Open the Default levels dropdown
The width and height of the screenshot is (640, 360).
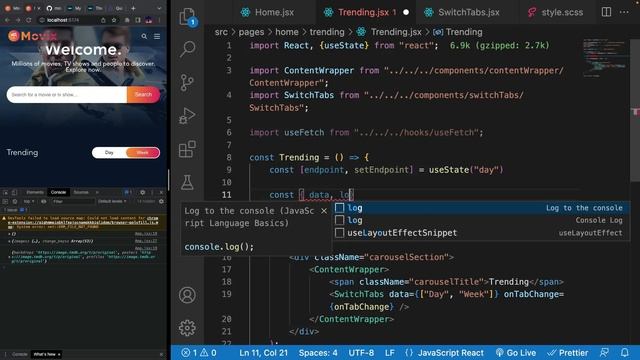coord(112,201)
